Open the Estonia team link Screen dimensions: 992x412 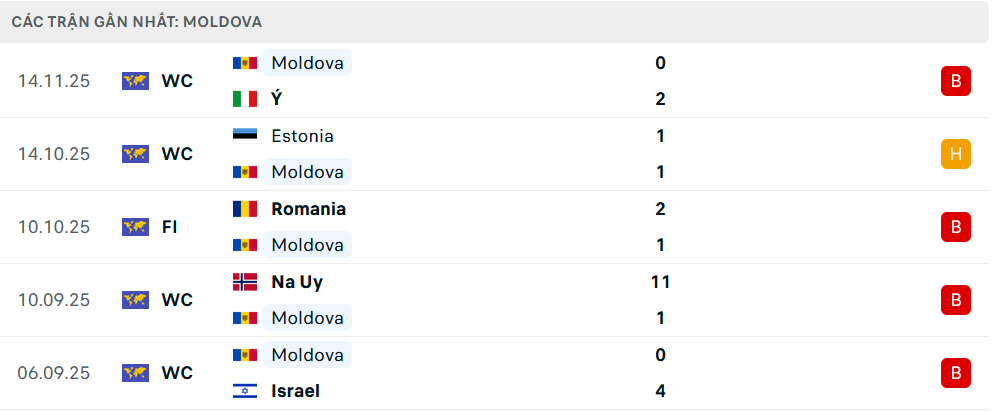pyautogui.click(x=302, y=136)
